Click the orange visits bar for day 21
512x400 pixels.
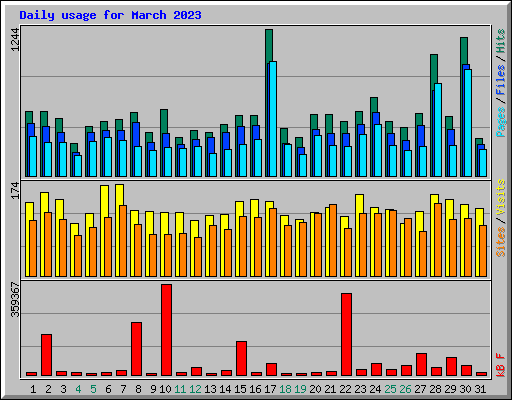[333, 240]
